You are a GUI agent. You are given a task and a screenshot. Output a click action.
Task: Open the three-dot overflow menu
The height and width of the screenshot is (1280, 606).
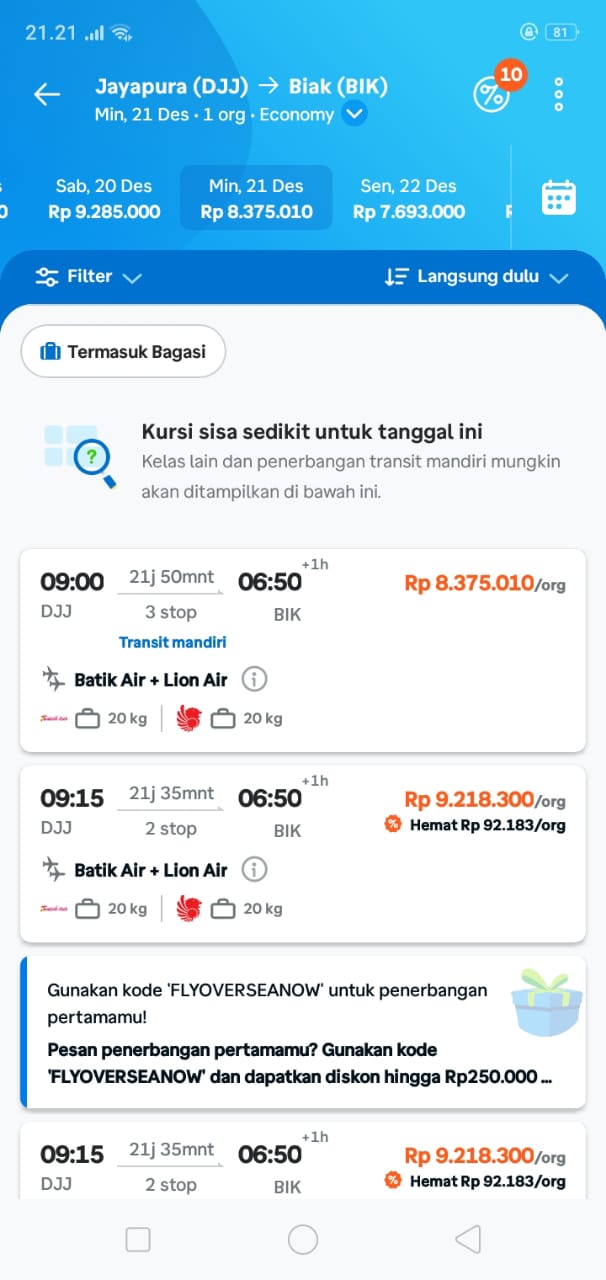pyautogui.click(x=559, y=94)
